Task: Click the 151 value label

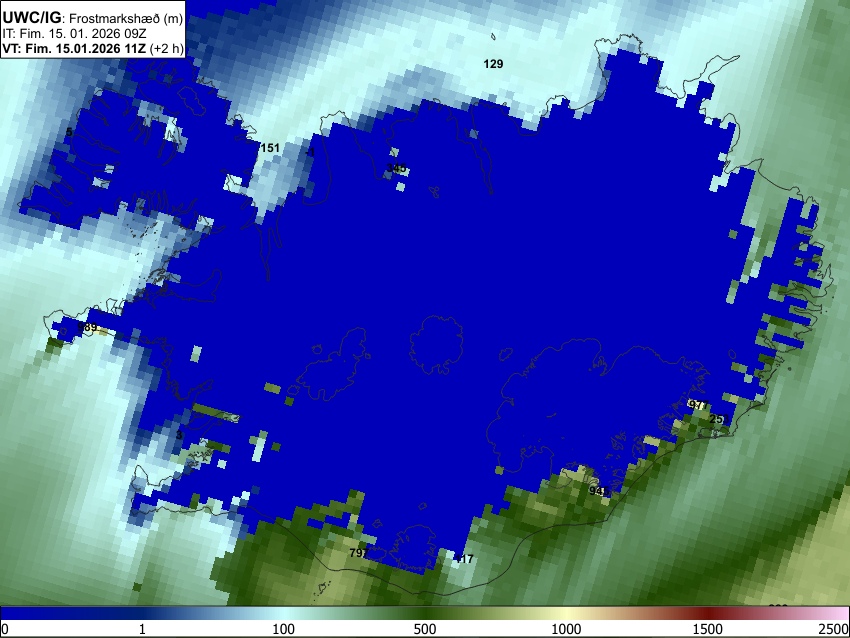Action: pos(270,147)
